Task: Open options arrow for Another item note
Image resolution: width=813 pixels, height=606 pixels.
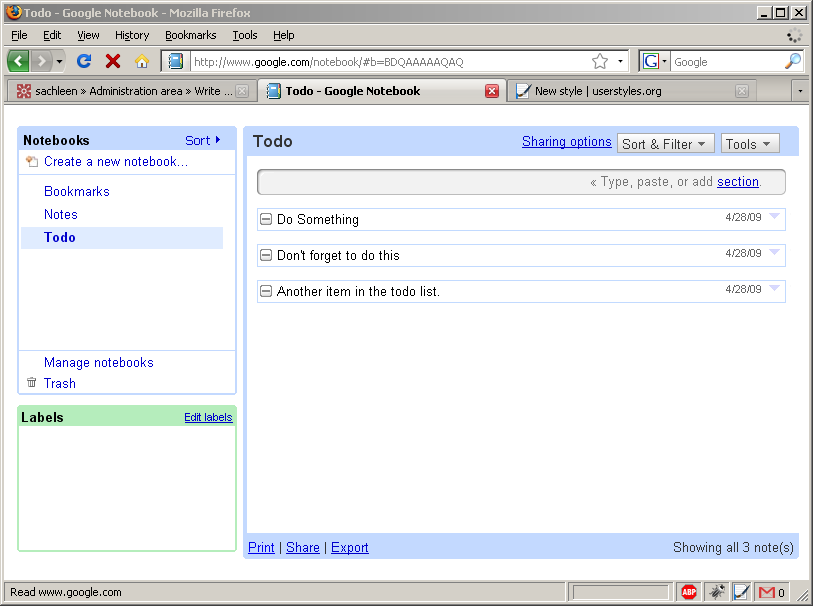Action: [x=774, y=288]
